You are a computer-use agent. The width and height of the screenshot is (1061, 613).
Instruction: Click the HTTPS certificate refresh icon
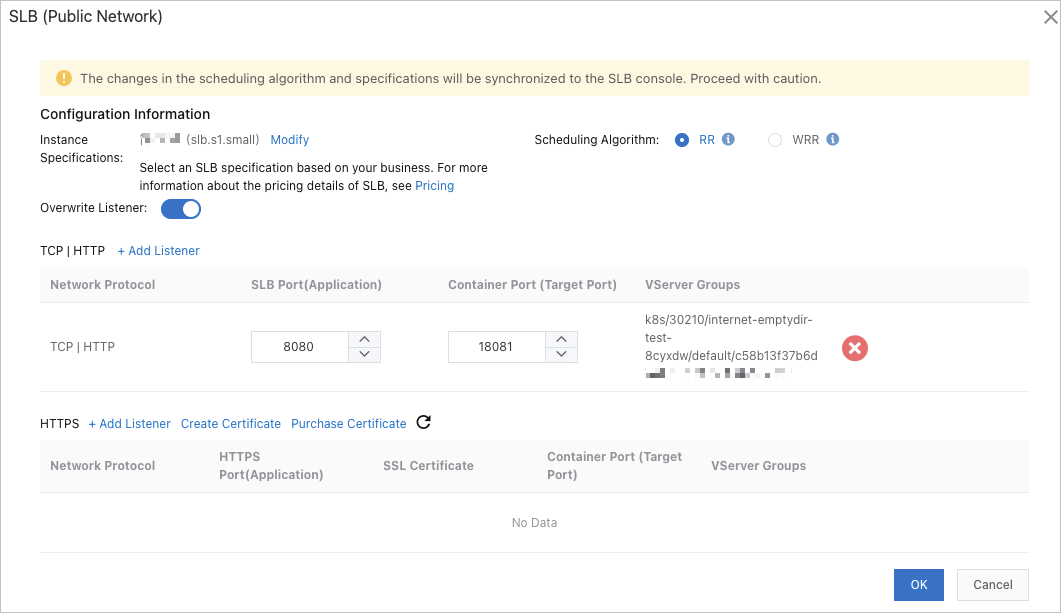(423, 422)
